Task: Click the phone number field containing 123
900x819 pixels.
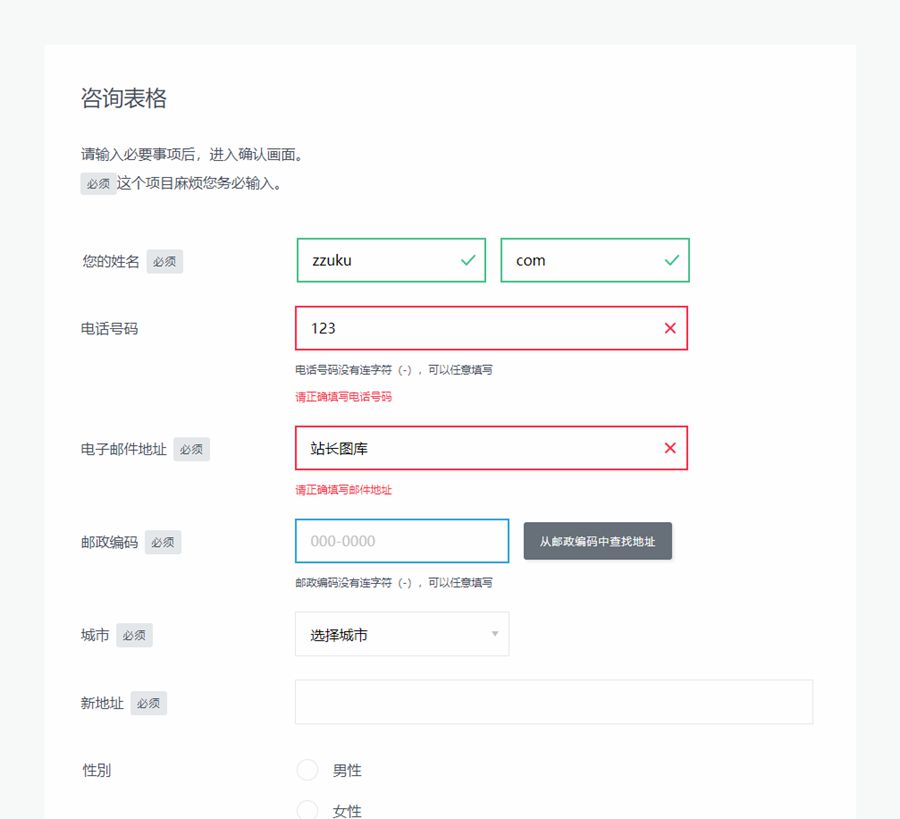Action: point(480,328)
